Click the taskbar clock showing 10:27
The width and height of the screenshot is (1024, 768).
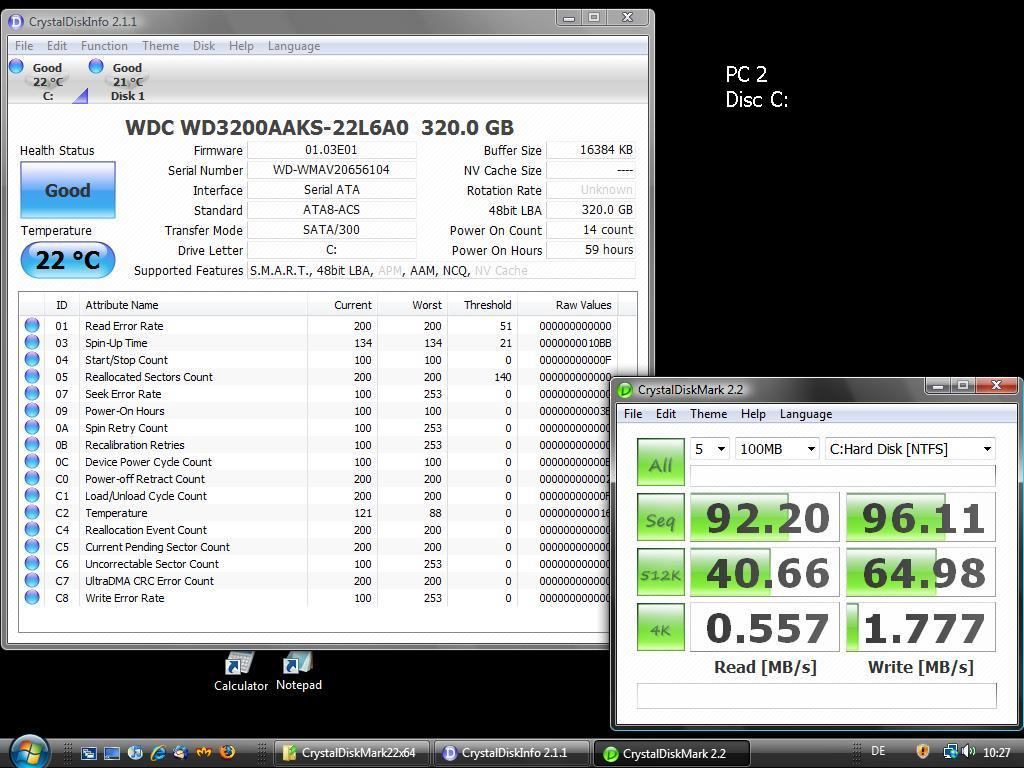point(997,752)
